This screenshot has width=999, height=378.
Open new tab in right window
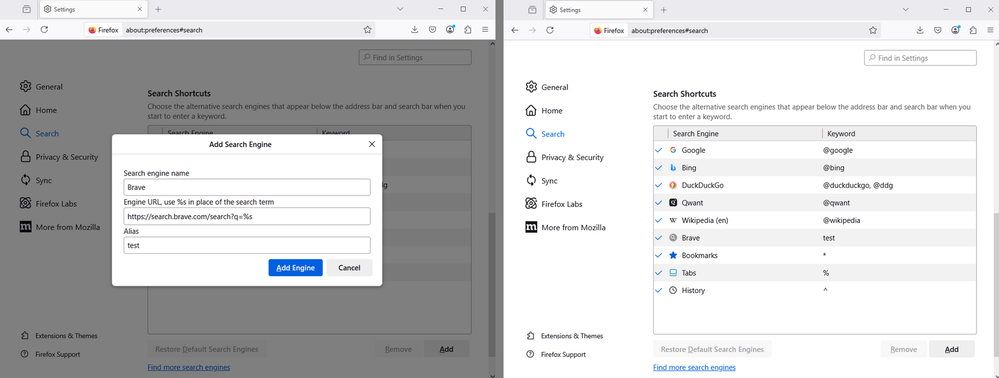663,10
